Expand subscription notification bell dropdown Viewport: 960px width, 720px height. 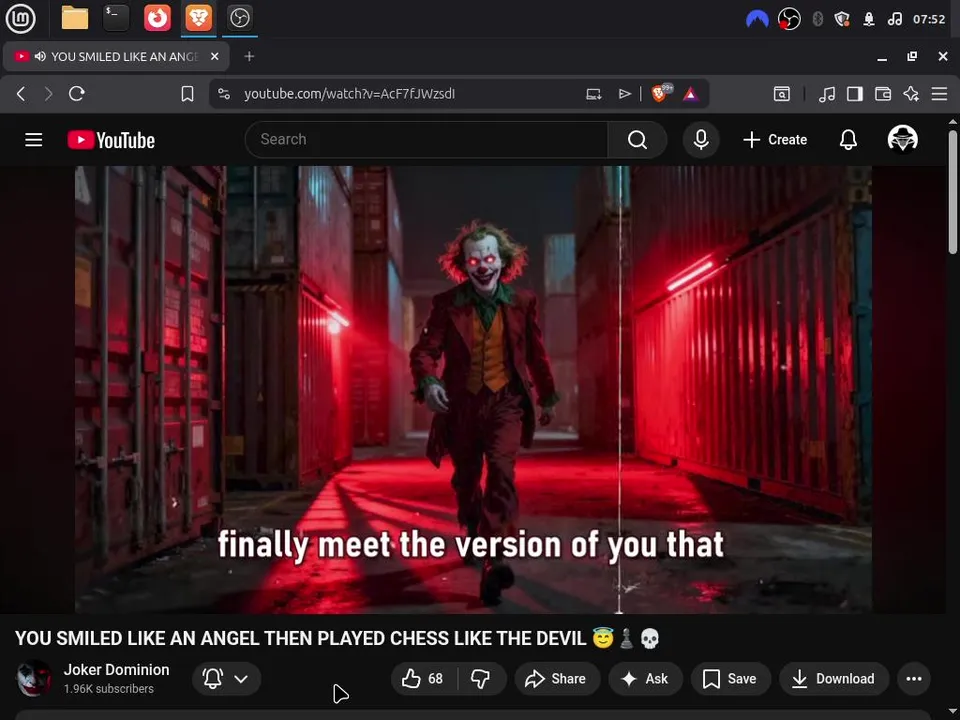click(226, 678)
